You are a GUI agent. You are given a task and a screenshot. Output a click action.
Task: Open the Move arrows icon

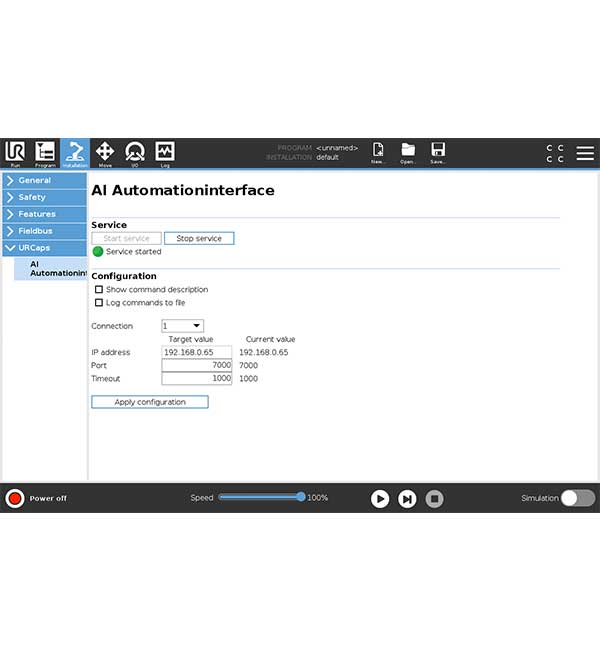[x=105, y=153]
